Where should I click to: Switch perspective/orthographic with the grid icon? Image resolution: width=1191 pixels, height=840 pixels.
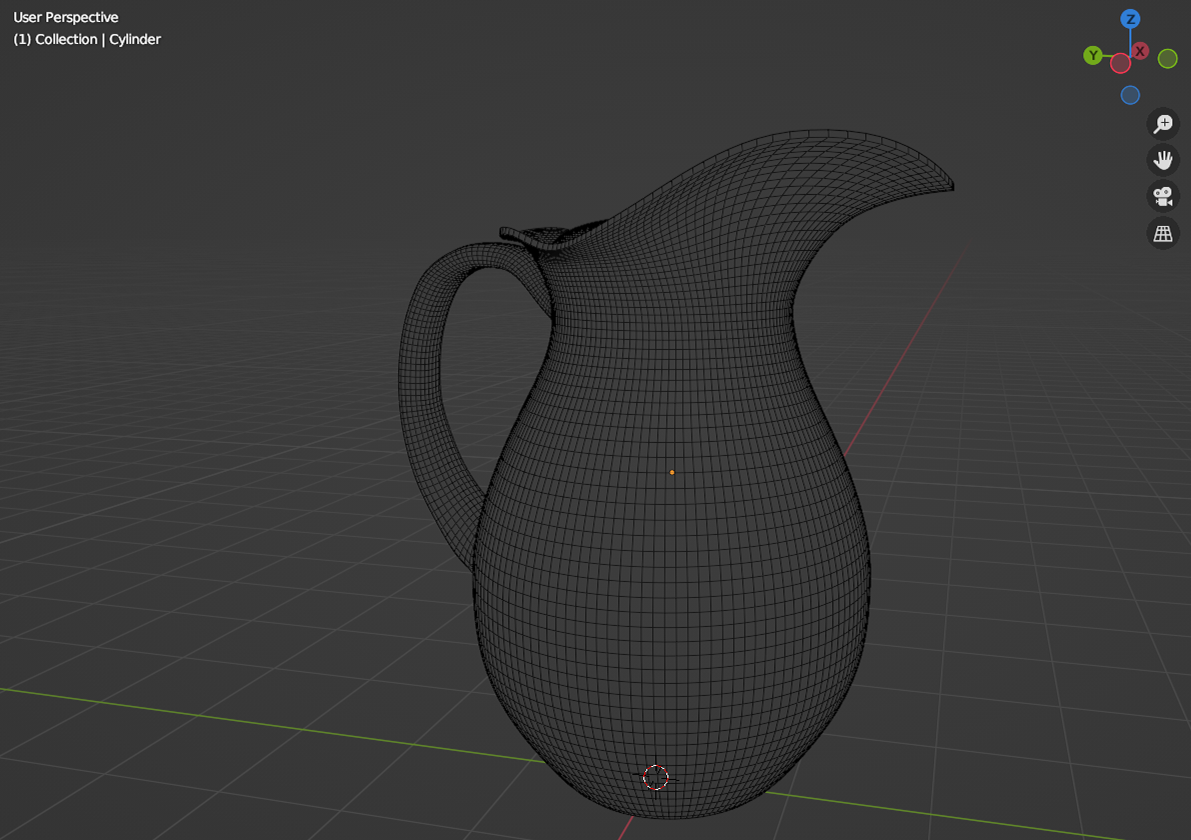point(1163,233)
